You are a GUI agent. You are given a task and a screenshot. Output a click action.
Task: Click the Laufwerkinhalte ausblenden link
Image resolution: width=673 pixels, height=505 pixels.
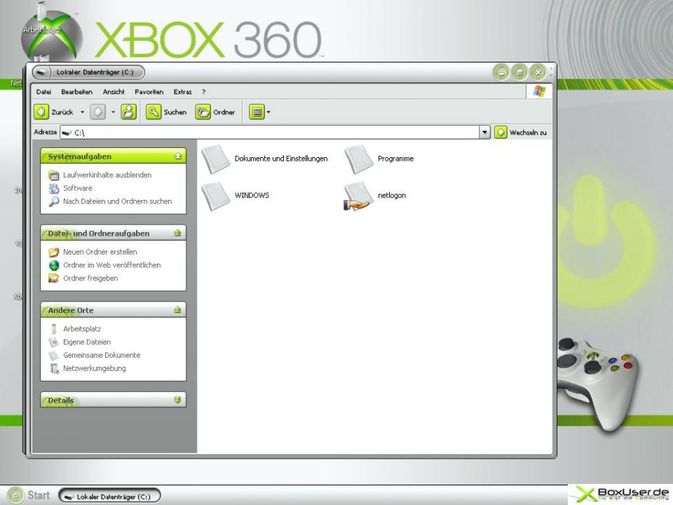[107, 175]
